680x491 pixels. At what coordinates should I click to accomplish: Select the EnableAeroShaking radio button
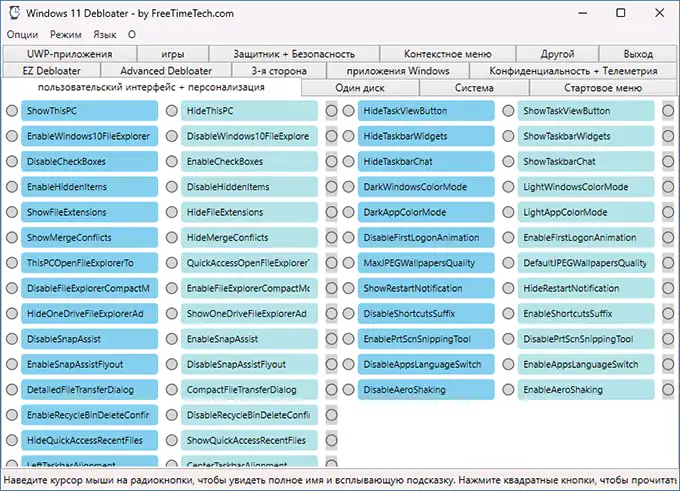tap(508, 390)
